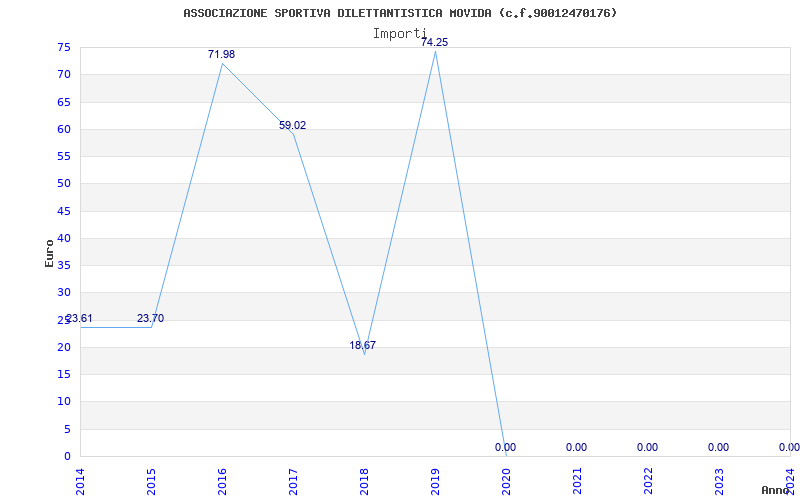Click the 55 y-axis tick label
800x500 pixels.
click(64, 156)
